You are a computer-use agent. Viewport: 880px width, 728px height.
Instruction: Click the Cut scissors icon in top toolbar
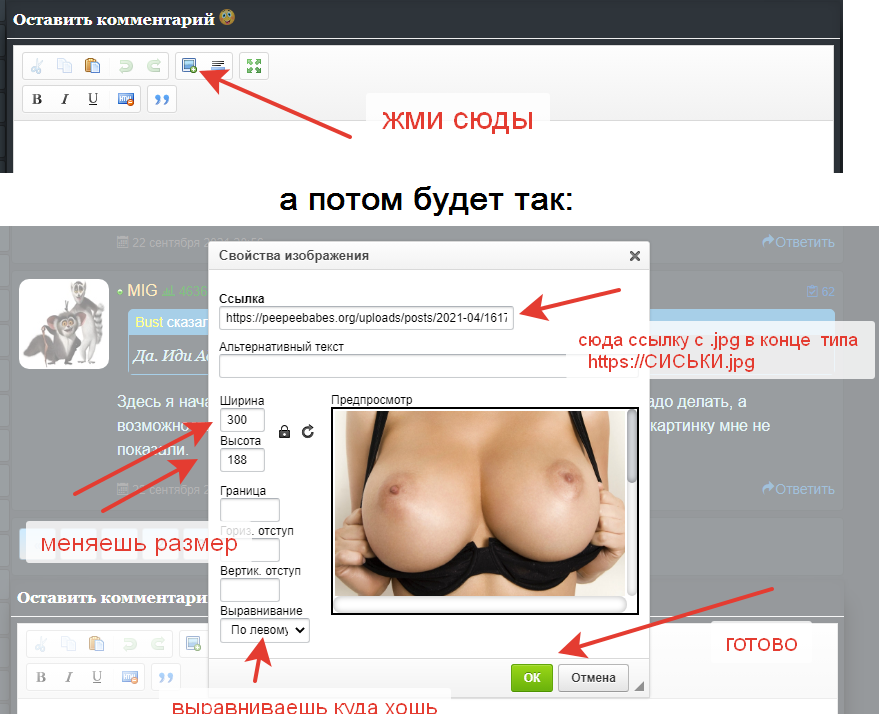(37, 66)
